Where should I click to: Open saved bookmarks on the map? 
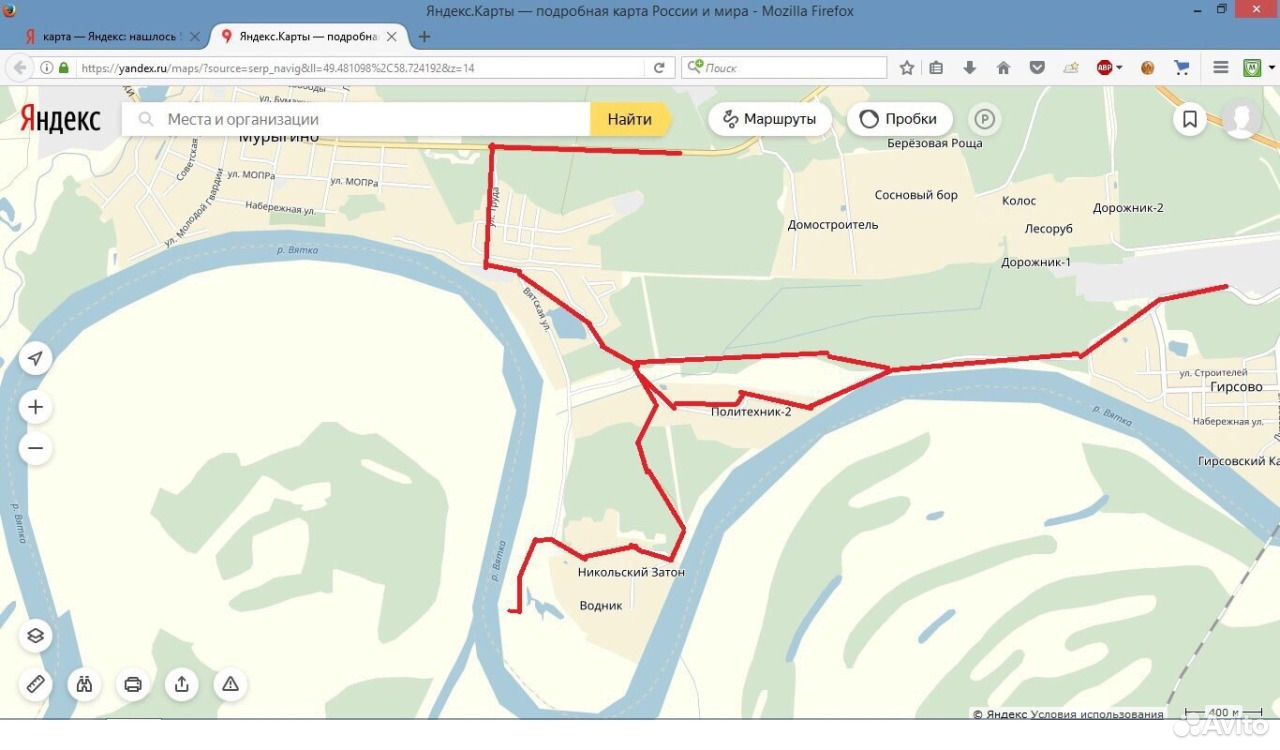(1190, 119)
